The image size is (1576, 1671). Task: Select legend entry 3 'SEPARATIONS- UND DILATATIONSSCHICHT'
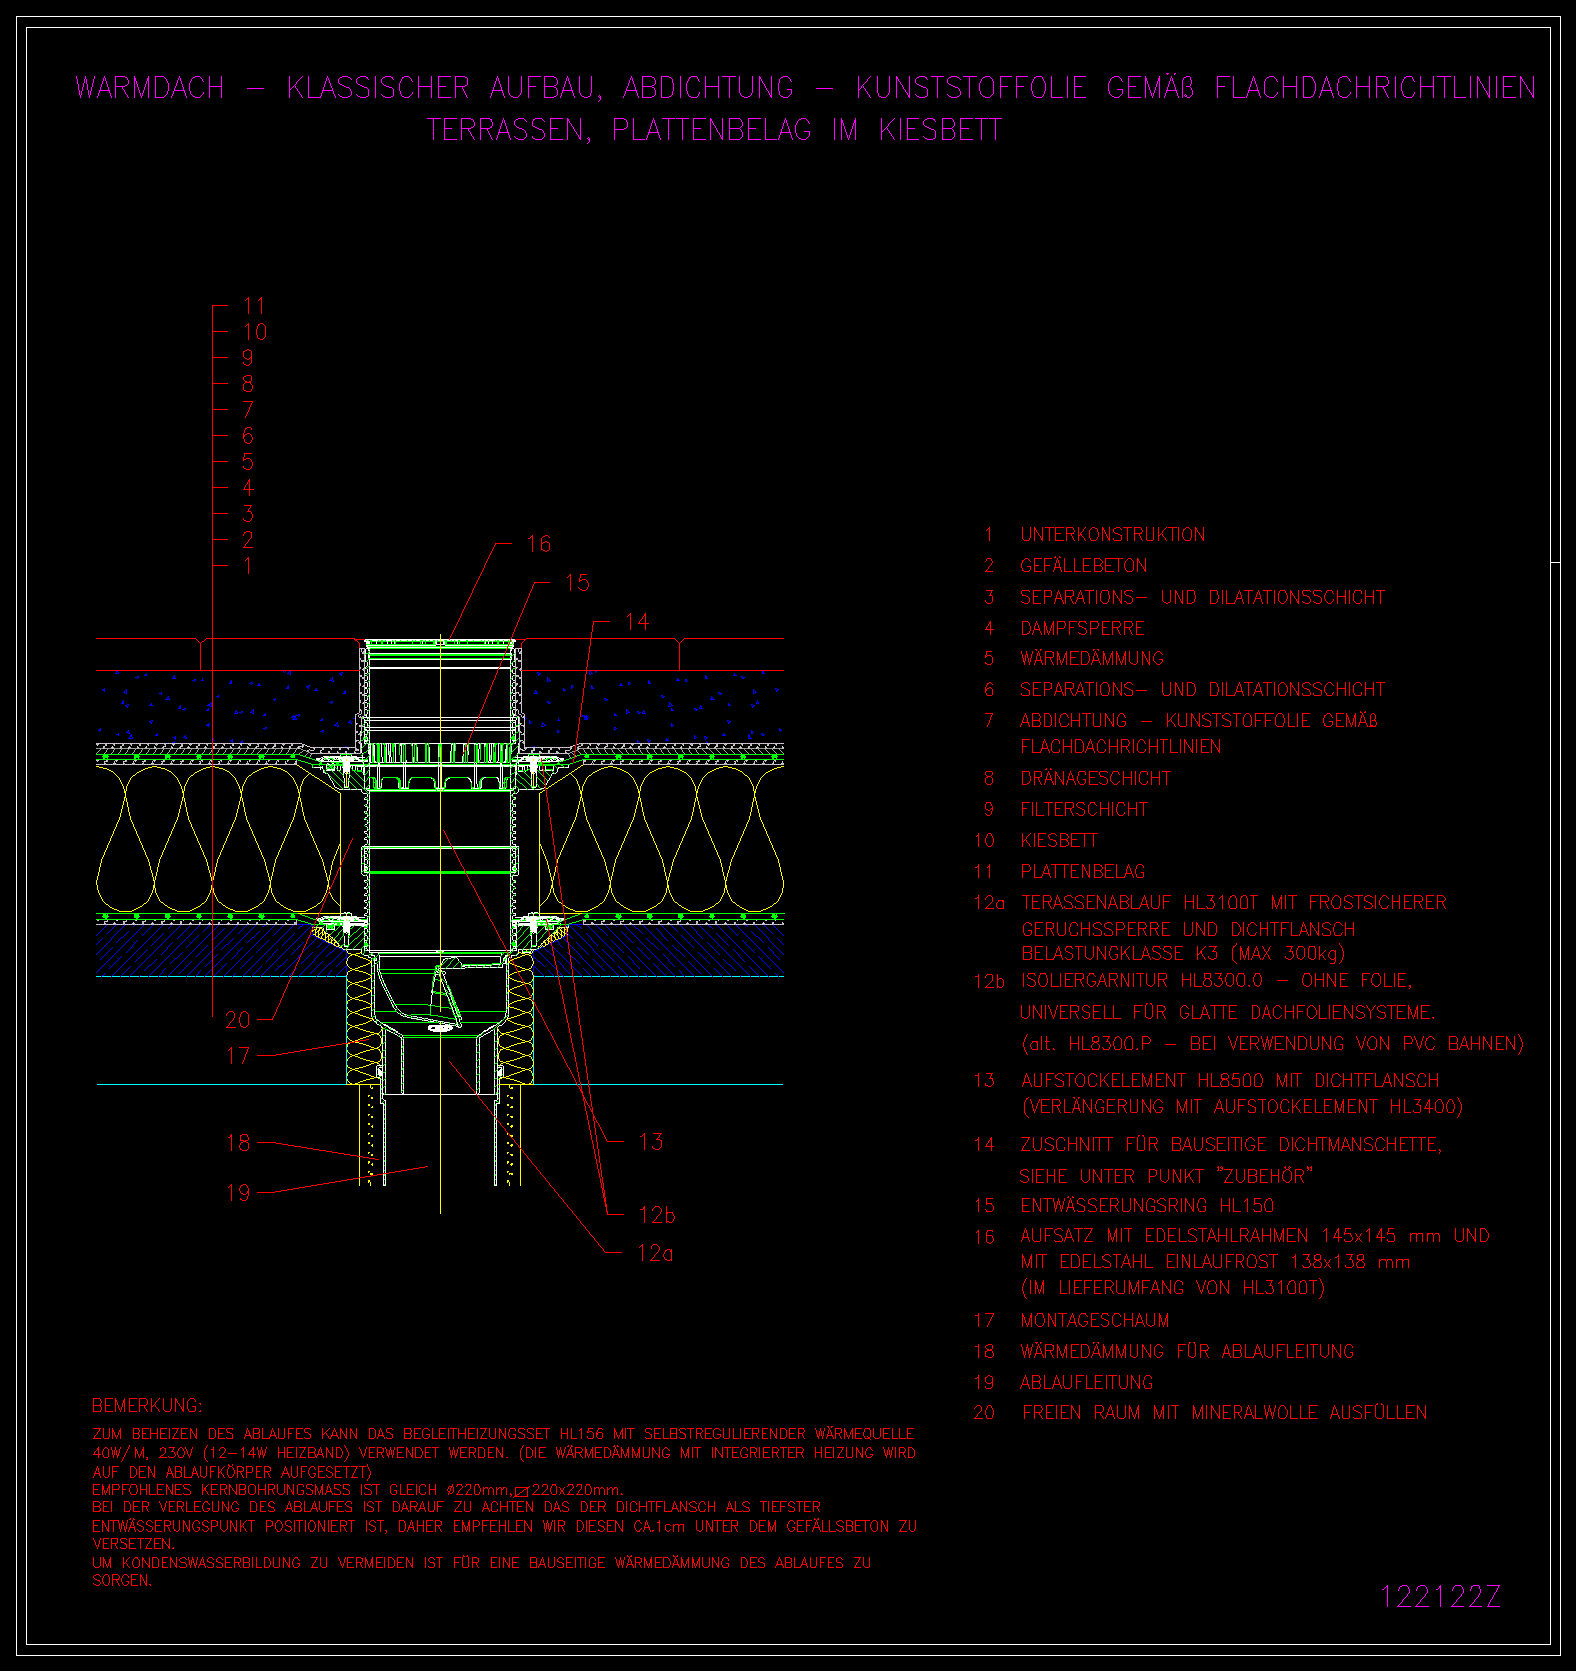1202,598
